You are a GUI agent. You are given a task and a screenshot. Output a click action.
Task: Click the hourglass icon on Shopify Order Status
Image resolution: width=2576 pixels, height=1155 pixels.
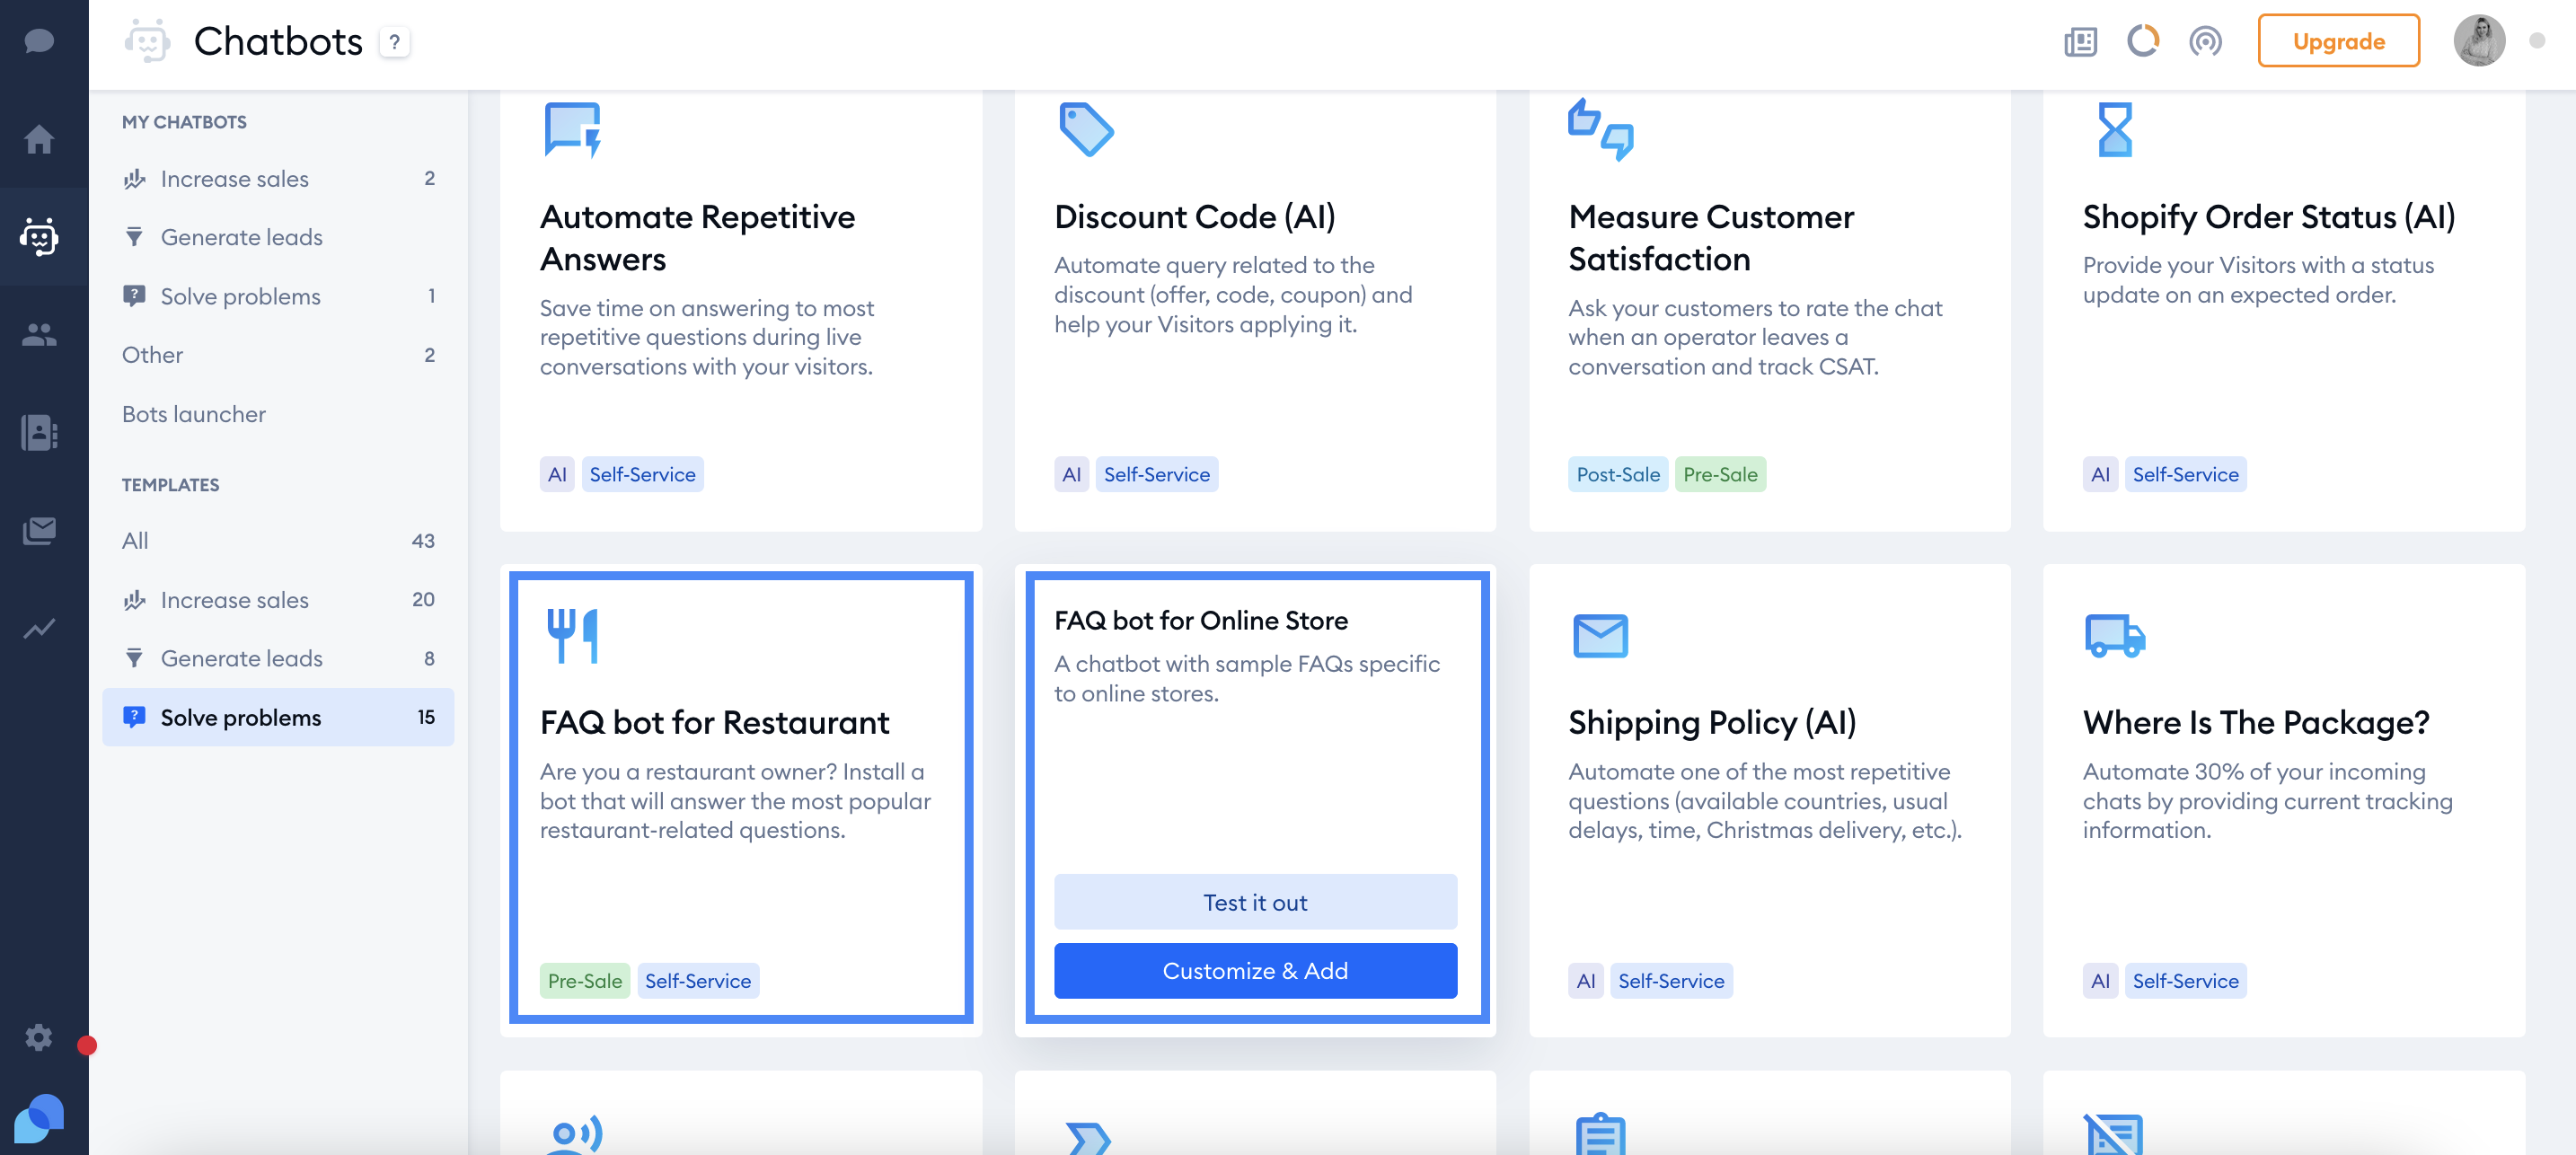point(2115,129)
